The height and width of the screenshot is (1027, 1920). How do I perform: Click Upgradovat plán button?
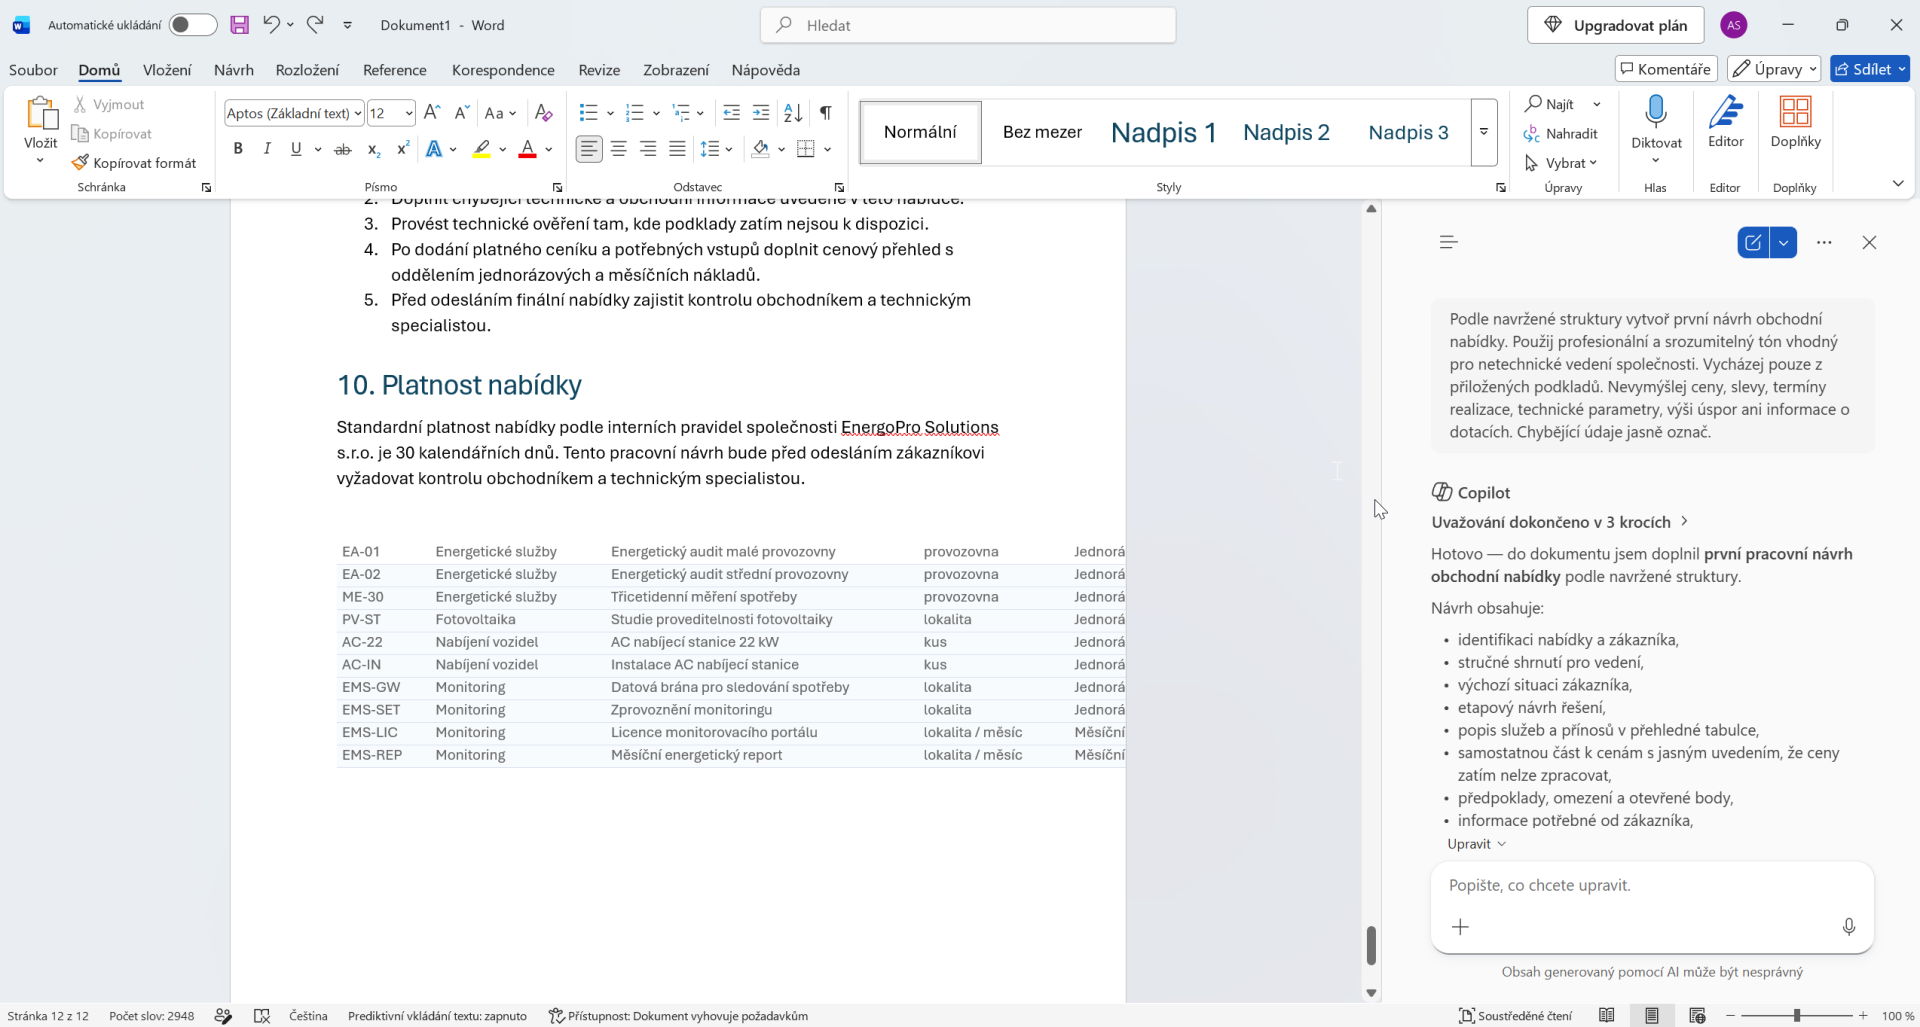[x=1615, y=25]
